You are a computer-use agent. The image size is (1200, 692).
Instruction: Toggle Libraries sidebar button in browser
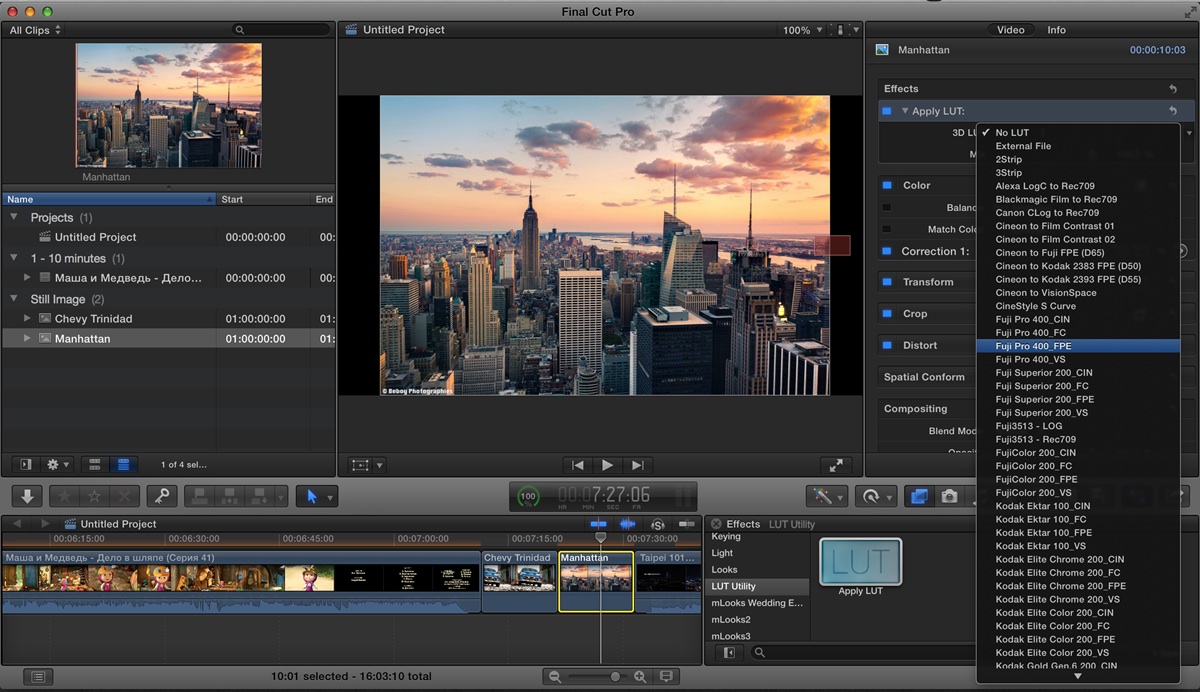click(x=26, y=465)
